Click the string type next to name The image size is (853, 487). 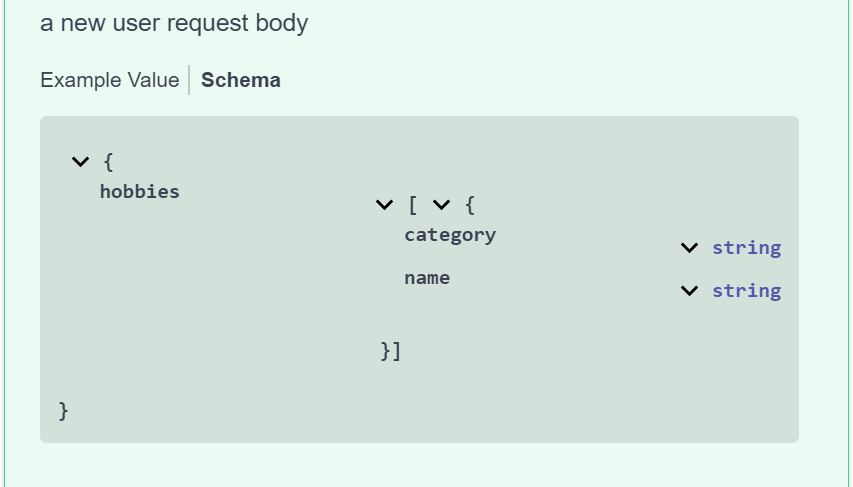point(746,291)
